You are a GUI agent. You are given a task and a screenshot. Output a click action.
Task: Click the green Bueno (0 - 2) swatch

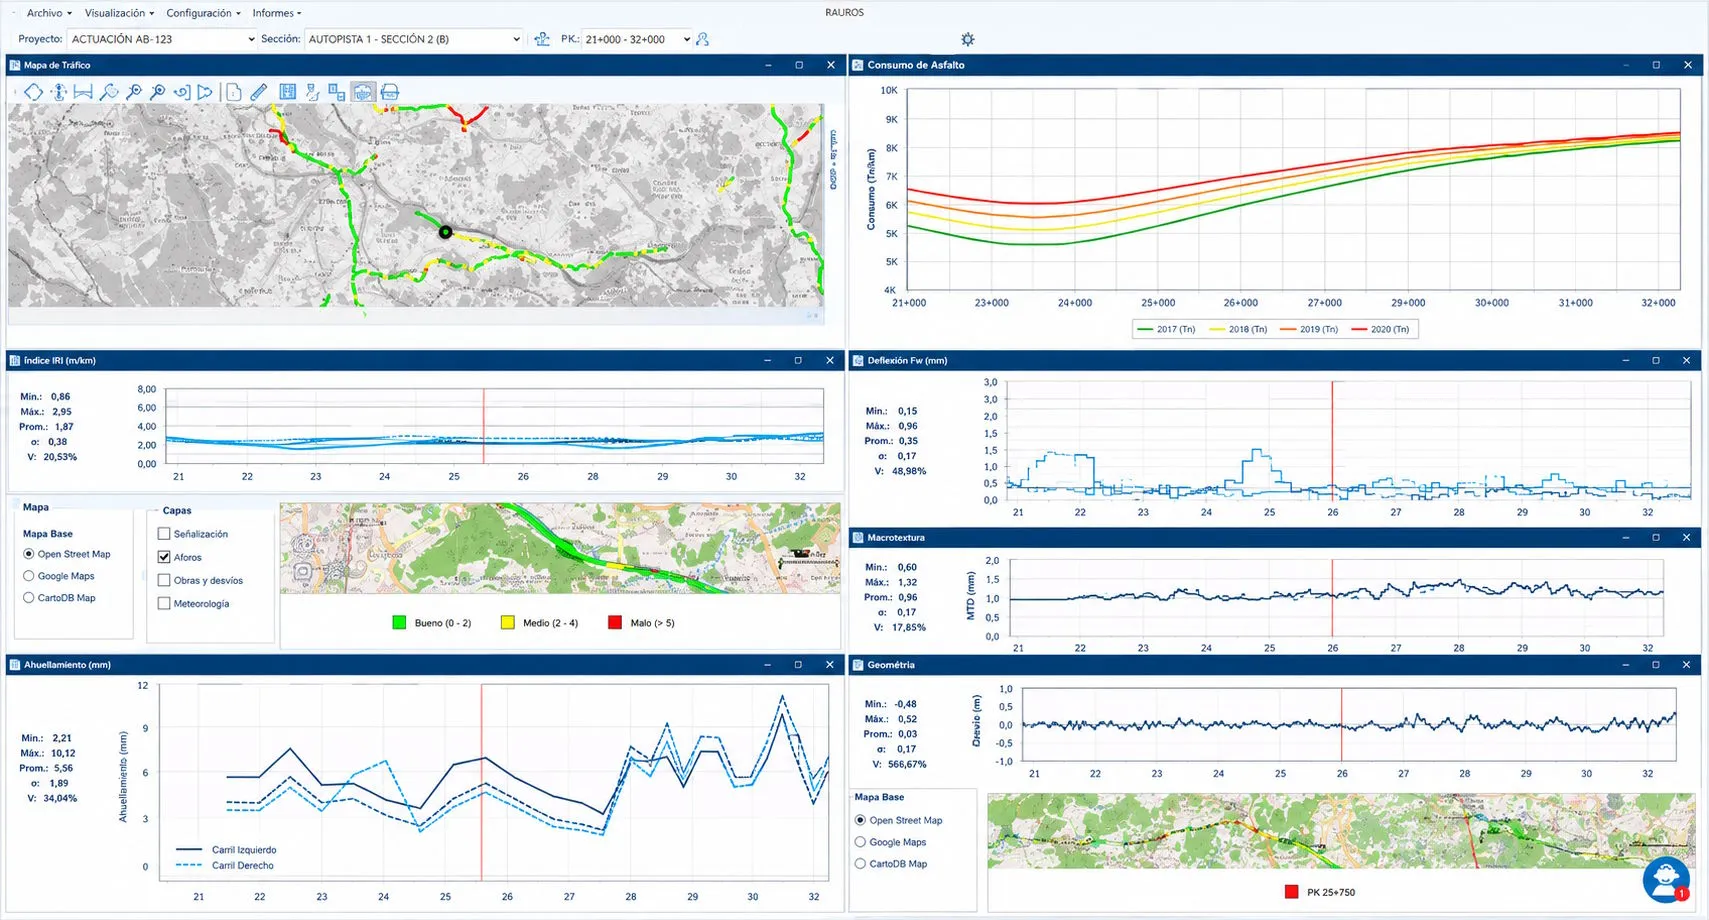(x=399, y=623)
